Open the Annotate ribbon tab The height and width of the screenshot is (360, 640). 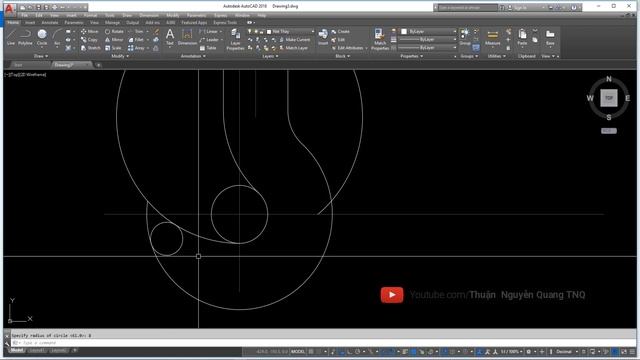[50, 22]
